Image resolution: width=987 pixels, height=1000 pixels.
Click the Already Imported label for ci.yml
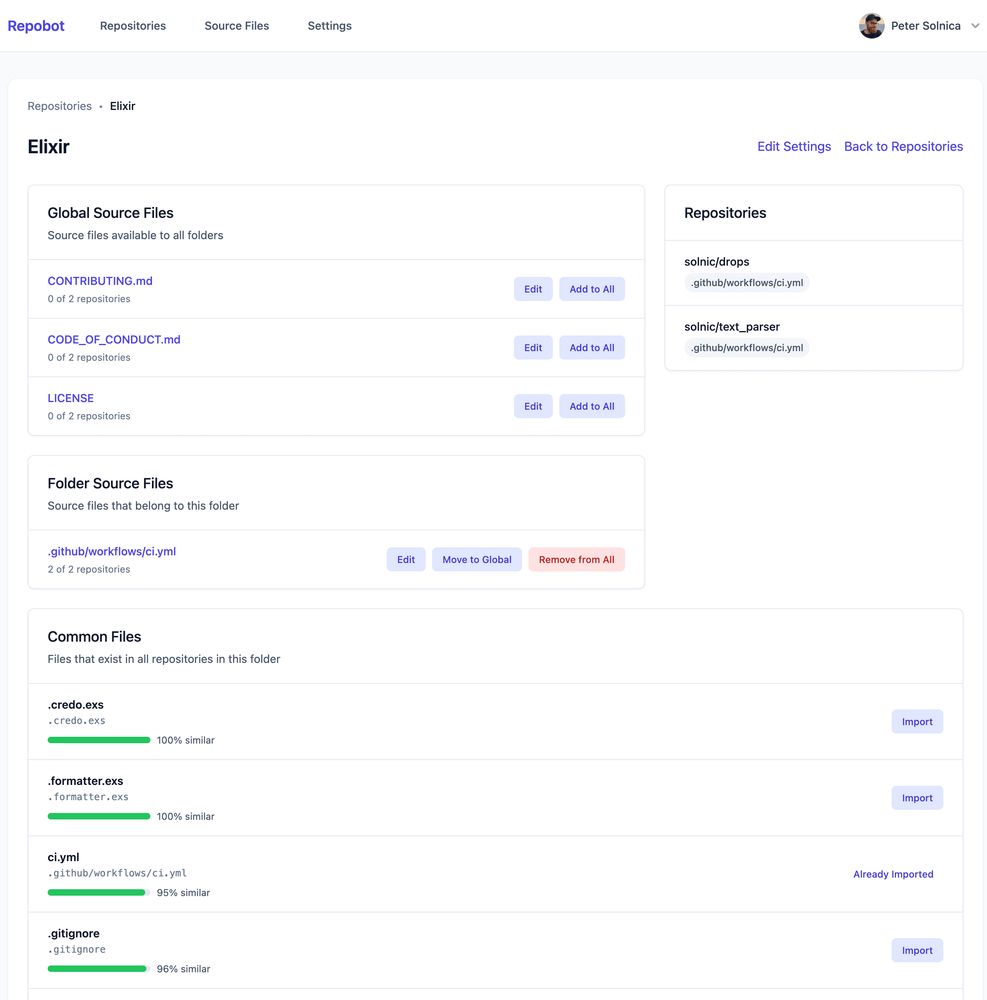coord(893,874)
